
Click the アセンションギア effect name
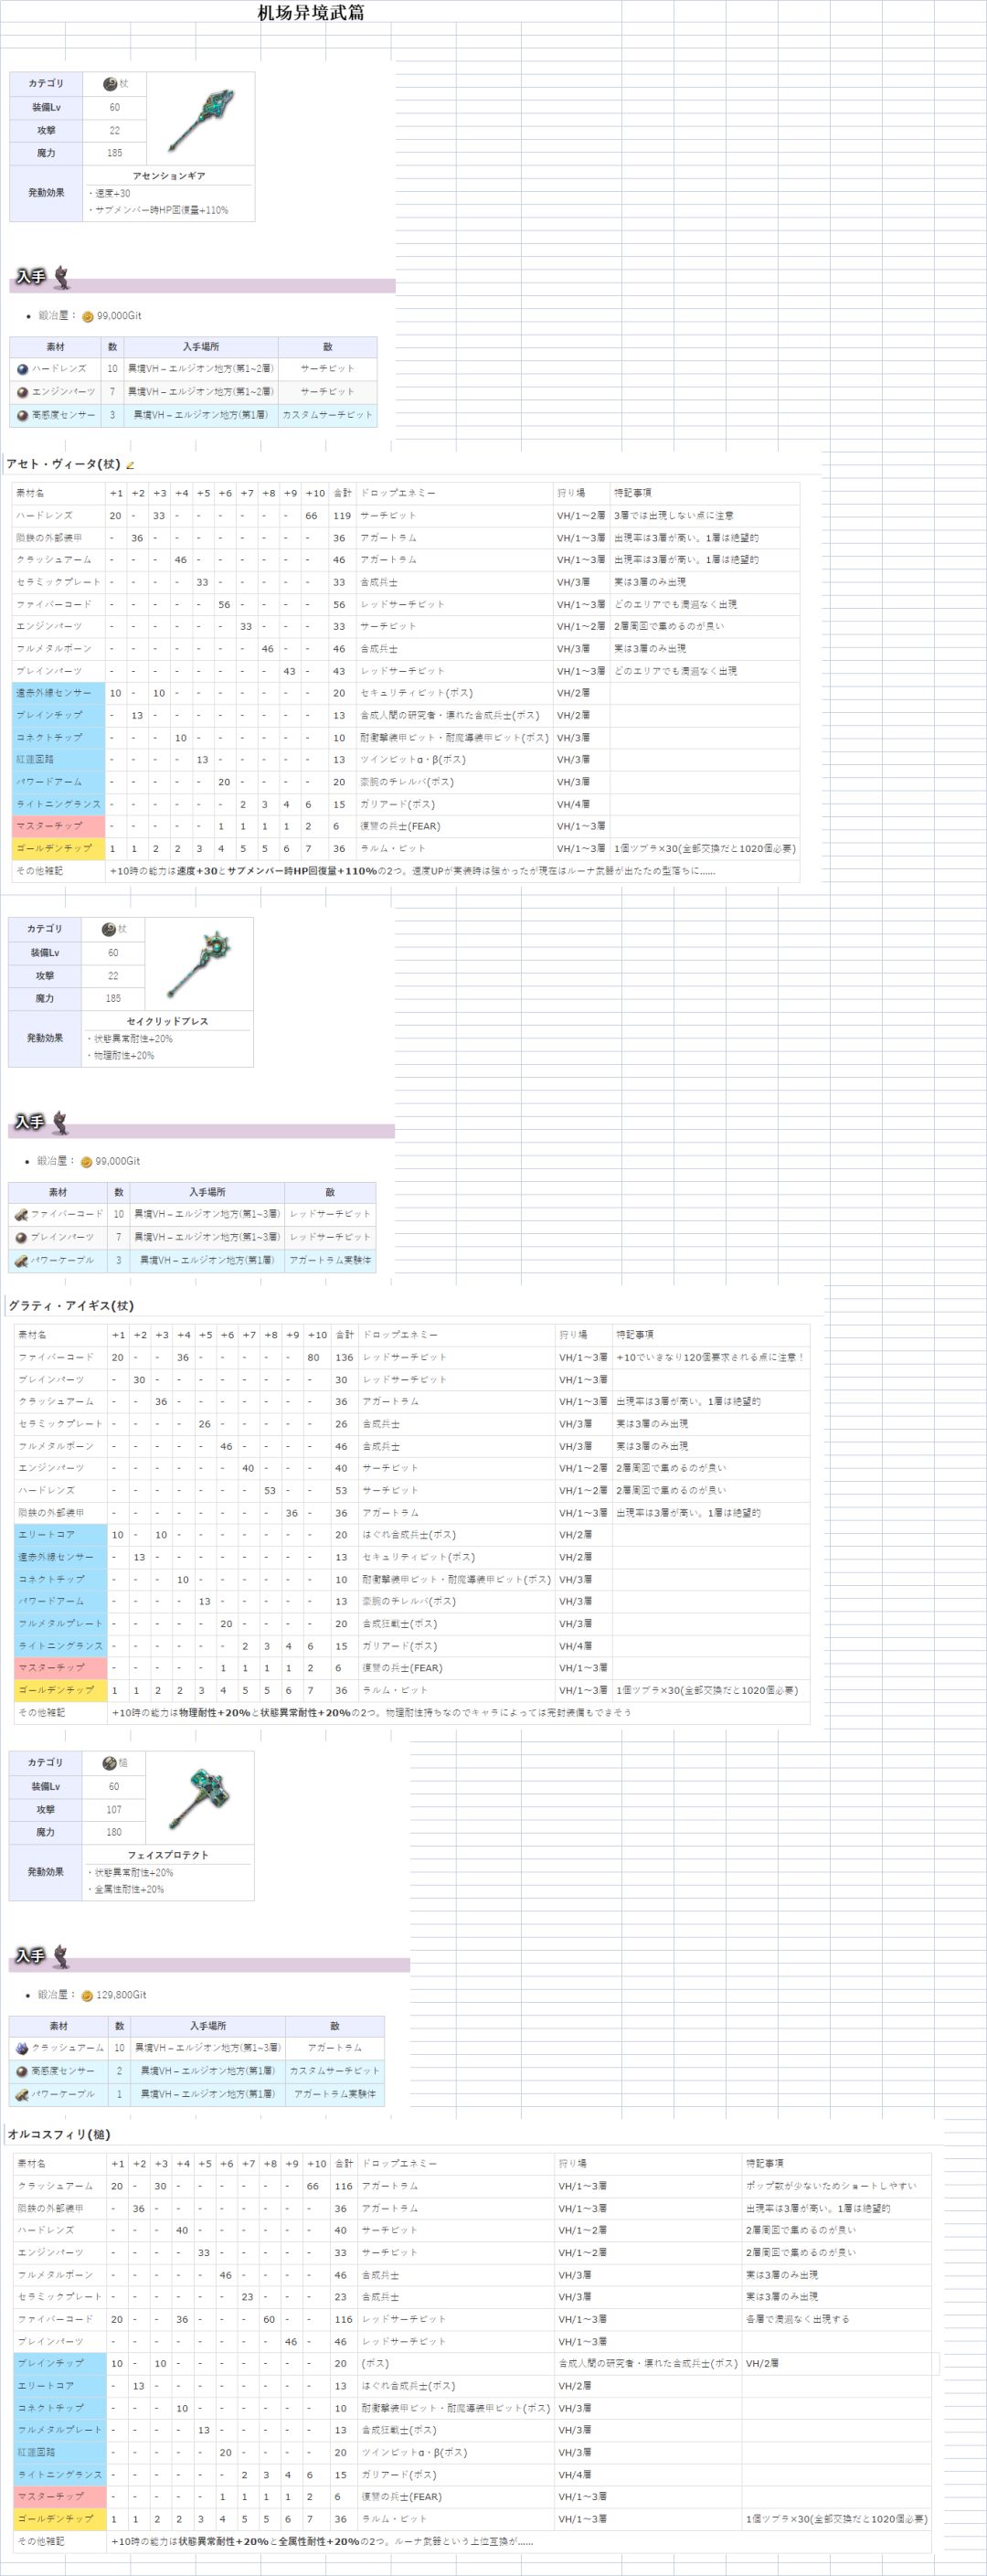169,176
